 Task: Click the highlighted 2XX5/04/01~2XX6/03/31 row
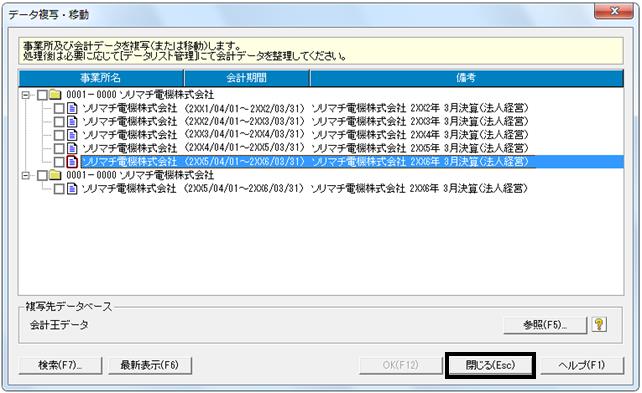(352, 162)
